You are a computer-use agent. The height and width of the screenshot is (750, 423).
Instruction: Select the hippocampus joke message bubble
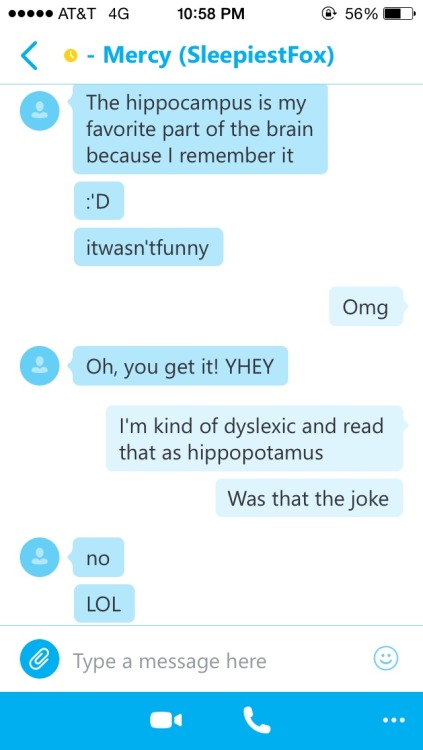click(x=199, y=129)
